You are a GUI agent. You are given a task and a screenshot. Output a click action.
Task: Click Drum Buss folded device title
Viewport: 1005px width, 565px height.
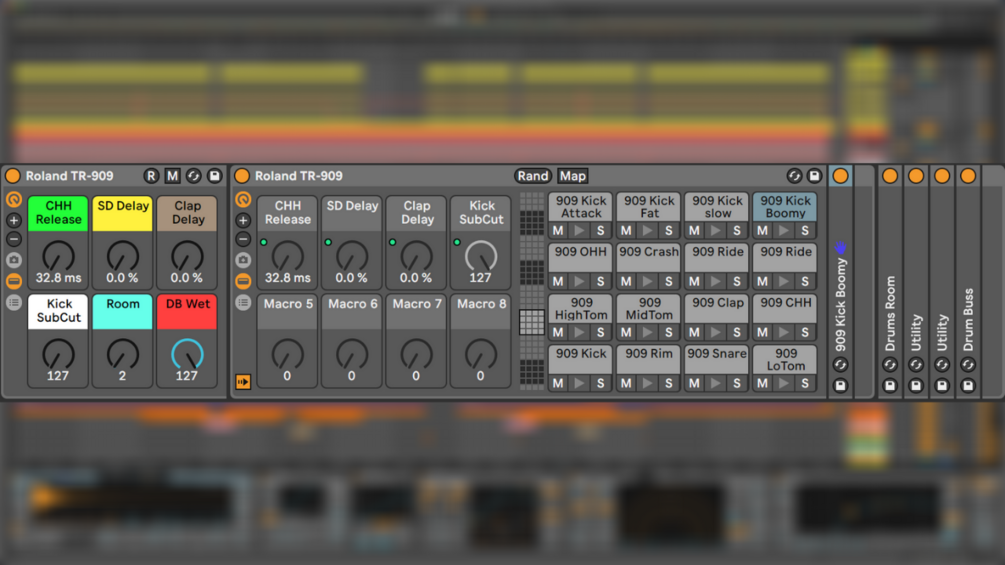tap(968, 320)
